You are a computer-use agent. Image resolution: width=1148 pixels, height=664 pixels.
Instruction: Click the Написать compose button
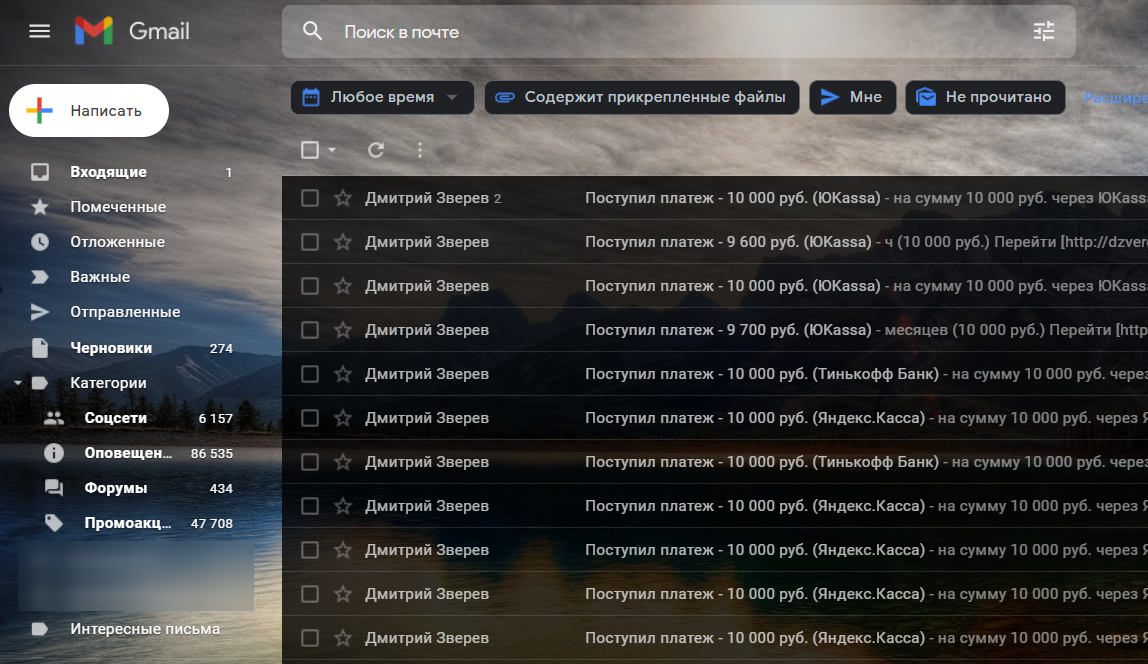coord(89,111)
